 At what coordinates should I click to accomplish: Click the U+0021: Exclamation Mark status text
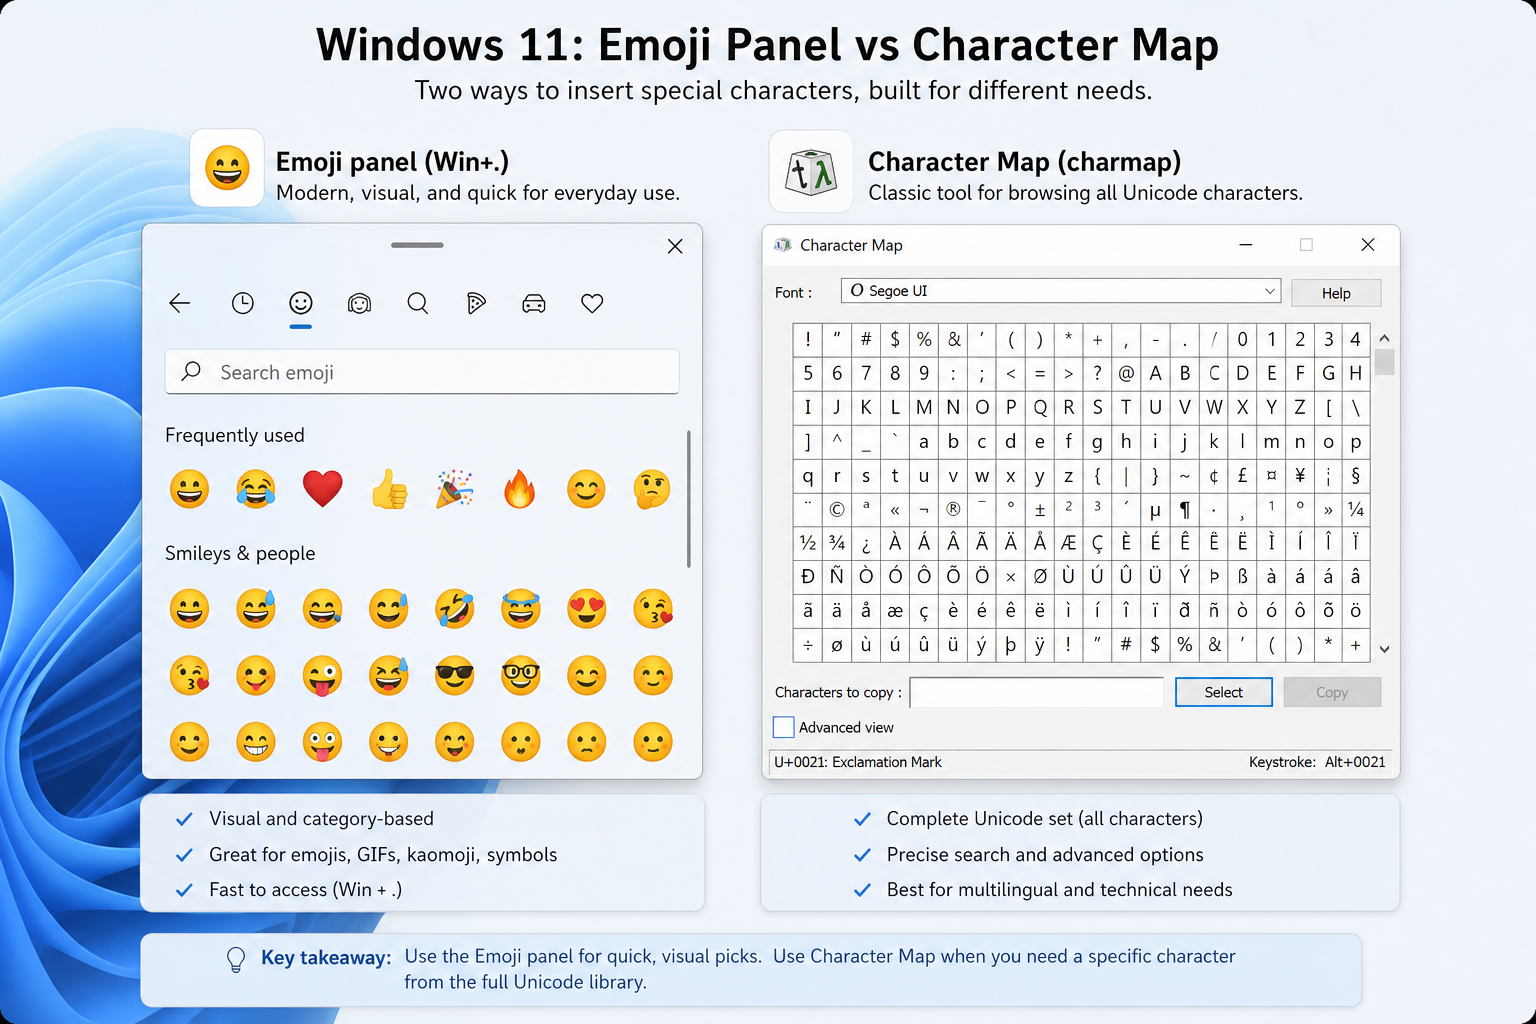coord(858,762)
